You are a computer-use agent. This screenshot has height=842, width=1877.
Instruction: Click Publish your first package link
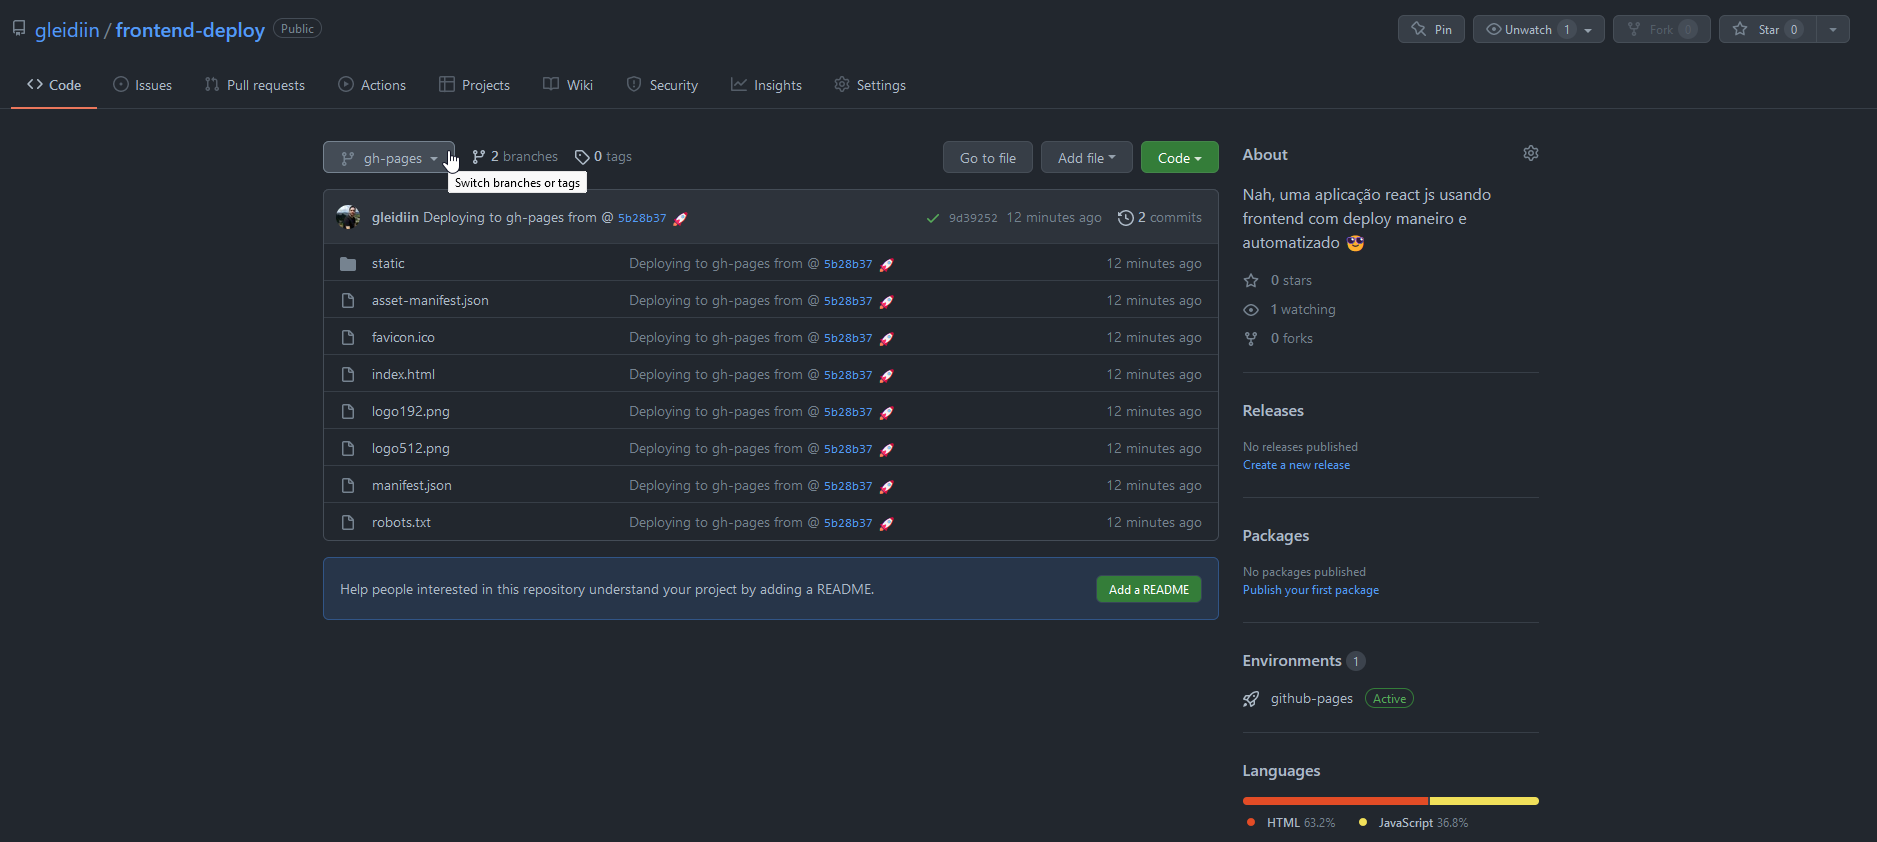pyautogui.click(x=1311, y=590)
